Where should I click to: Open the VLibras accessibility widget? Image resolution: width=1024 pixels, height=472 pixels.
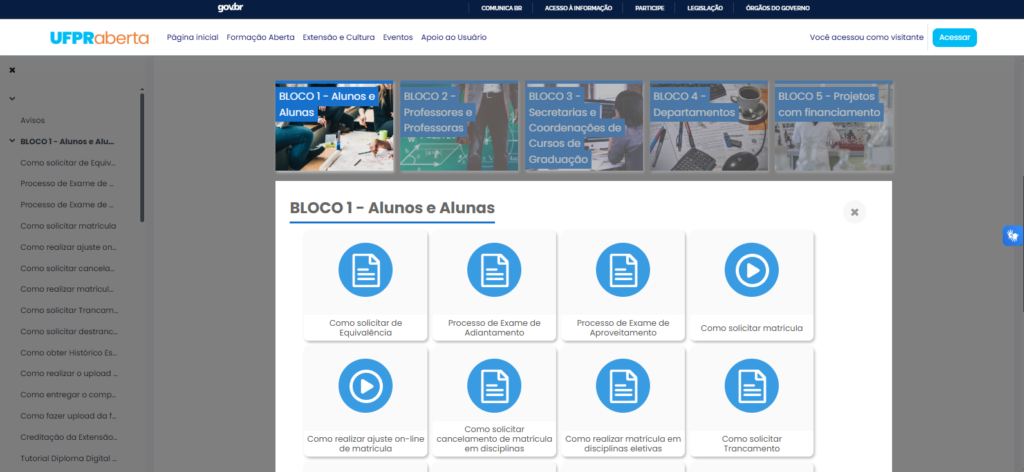[x=1013, y=235]
